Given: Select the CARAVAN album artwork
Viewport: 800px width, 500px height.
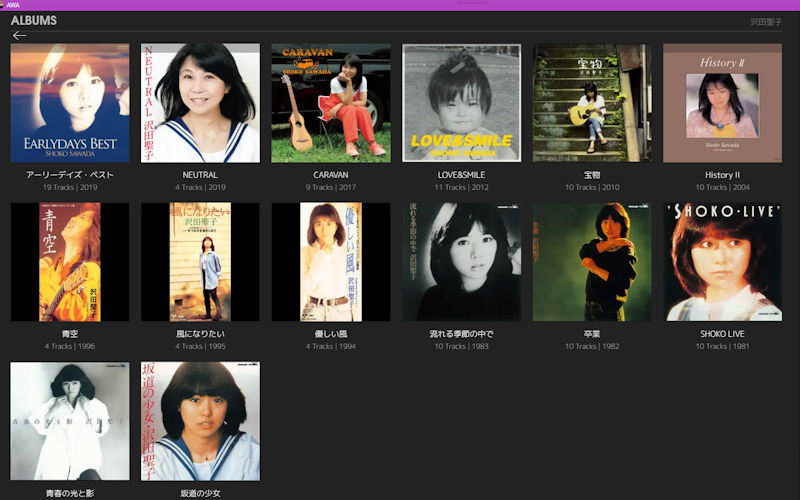Looking at the screenshot, I should point(331,103).
